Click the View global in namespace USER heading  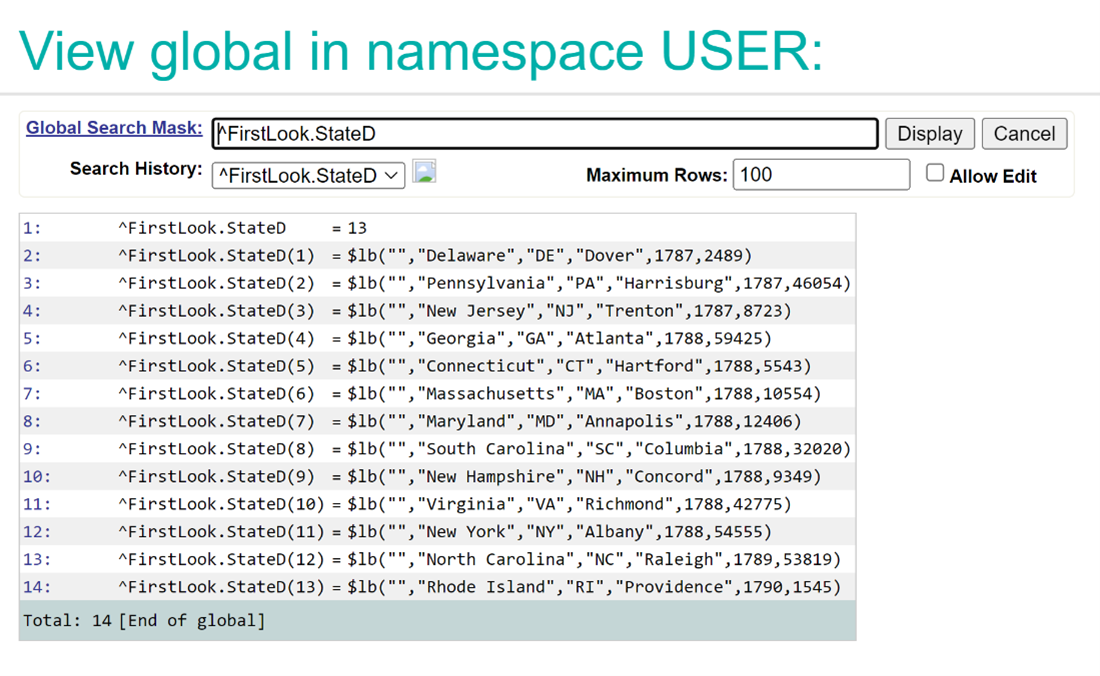(x=421, y=51)
